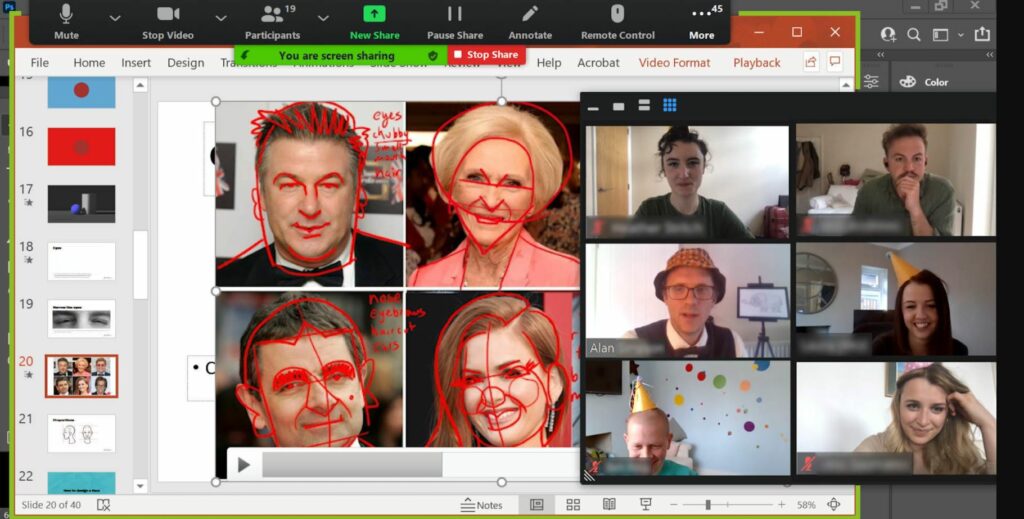Select slide 21 thumbnail
Image resolution: width=1024 pixels, height=519 pixels.
(82, 433)
